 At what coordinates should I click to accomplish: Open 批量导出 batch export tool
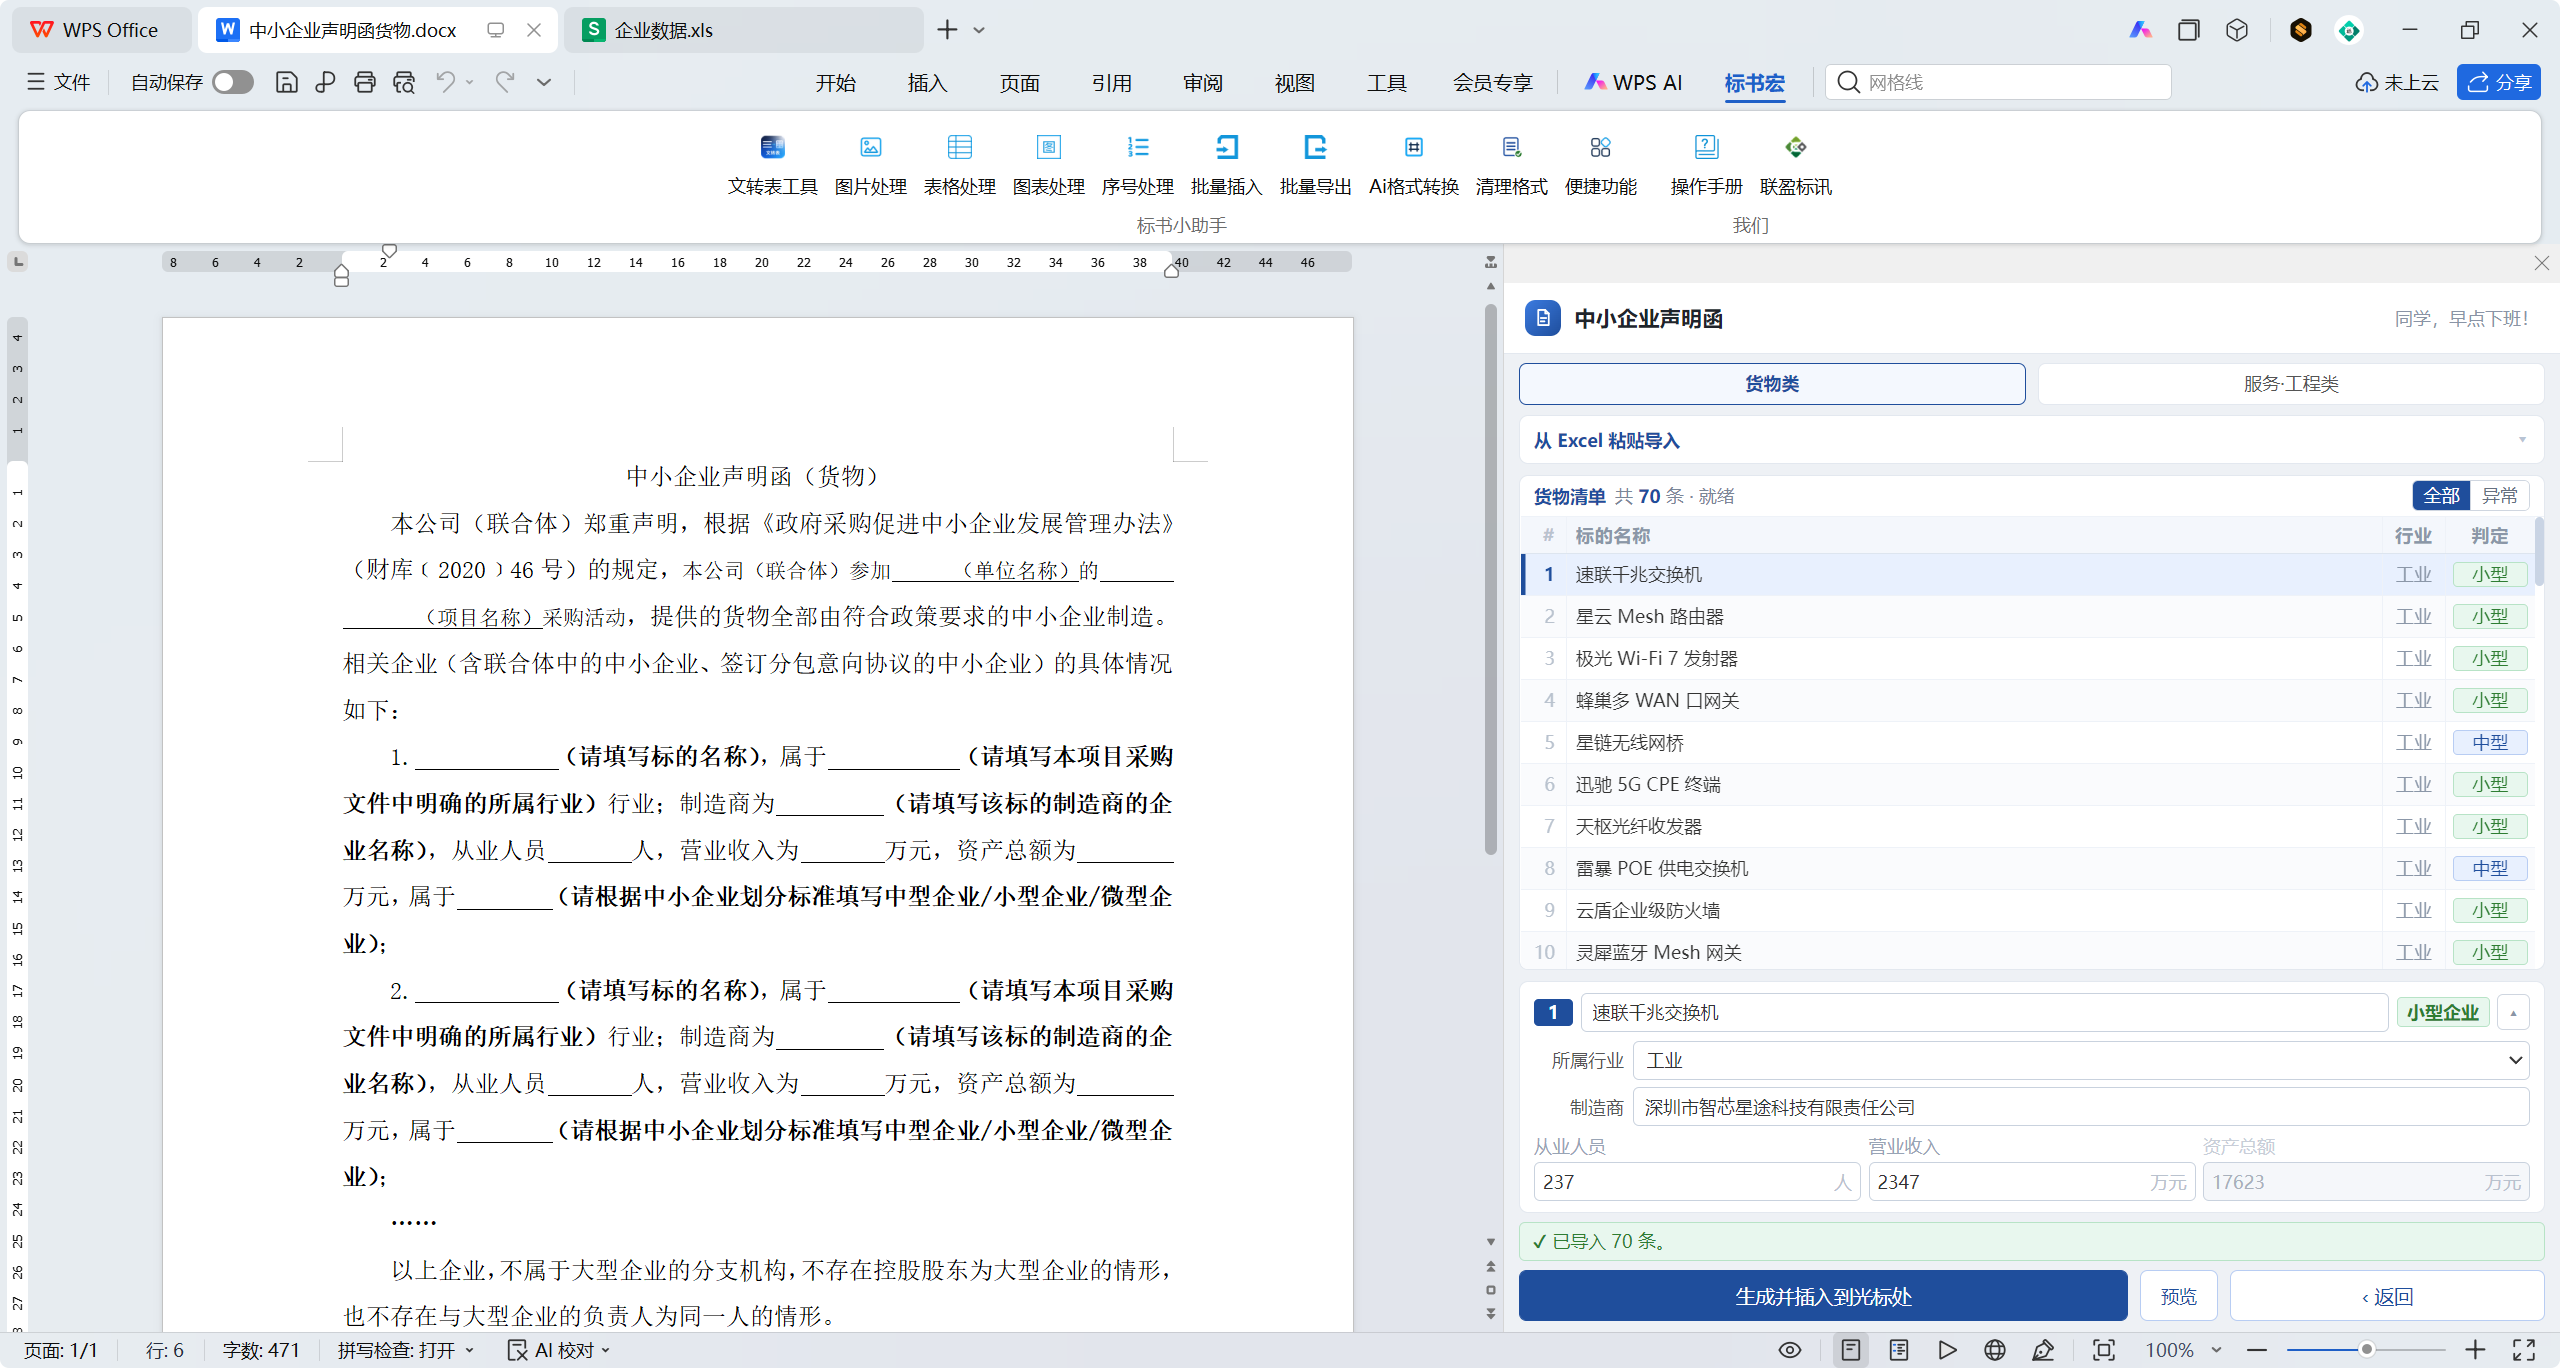[x=1315, y=165]
